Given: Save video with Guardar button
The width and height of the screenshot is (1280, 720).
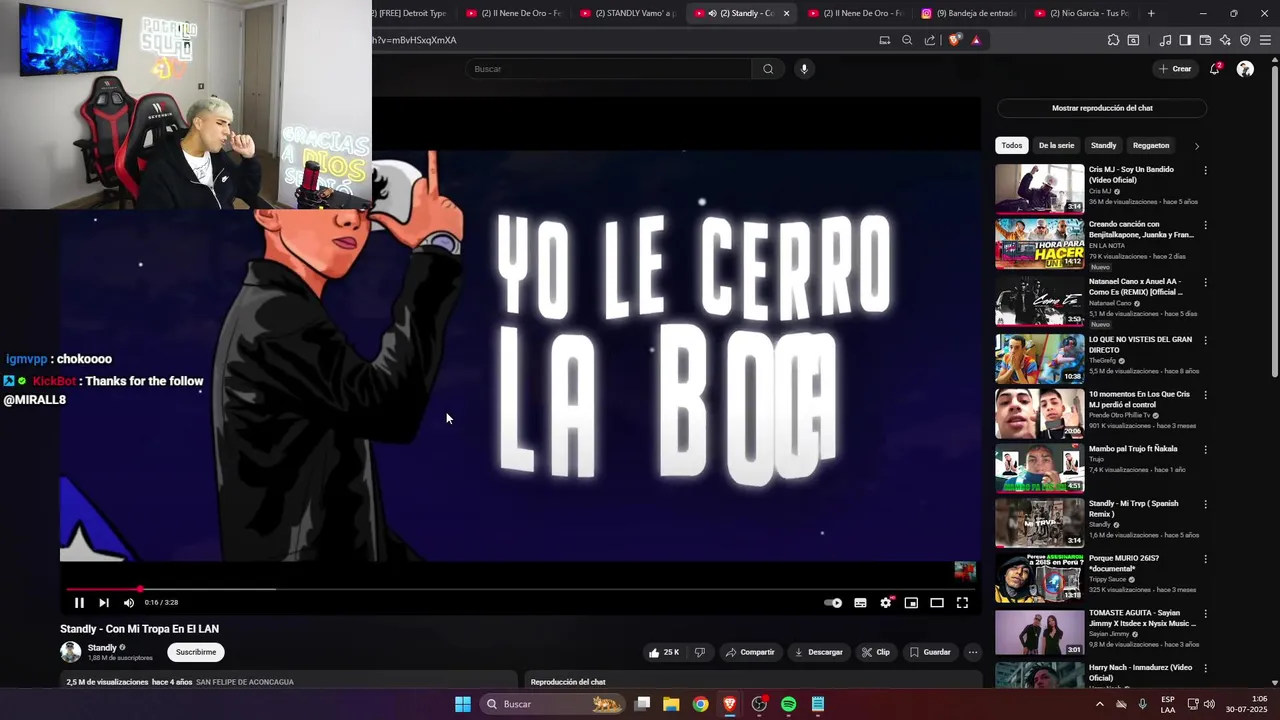Looking at the screenshot, I should coord(930,652).
